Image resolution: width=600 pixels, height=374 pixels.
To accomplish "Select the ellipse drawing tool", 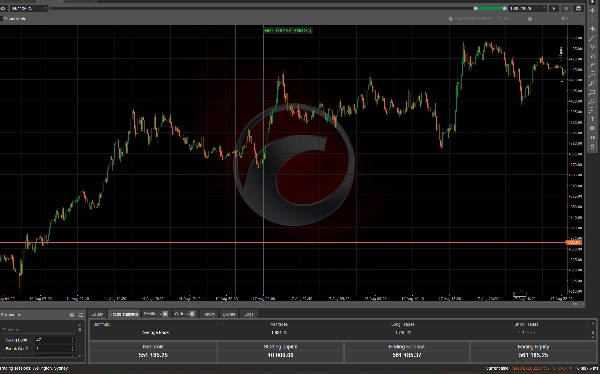I will tap(592, 101).
